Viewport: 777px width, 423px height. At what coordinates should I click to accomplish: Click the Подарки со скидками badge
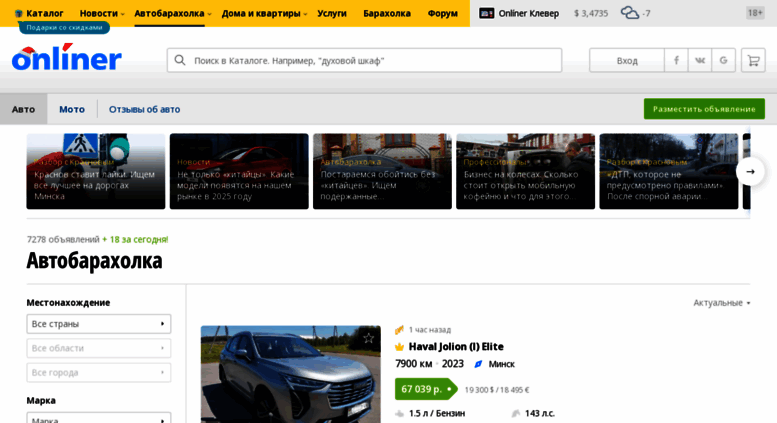click(64, 27)
